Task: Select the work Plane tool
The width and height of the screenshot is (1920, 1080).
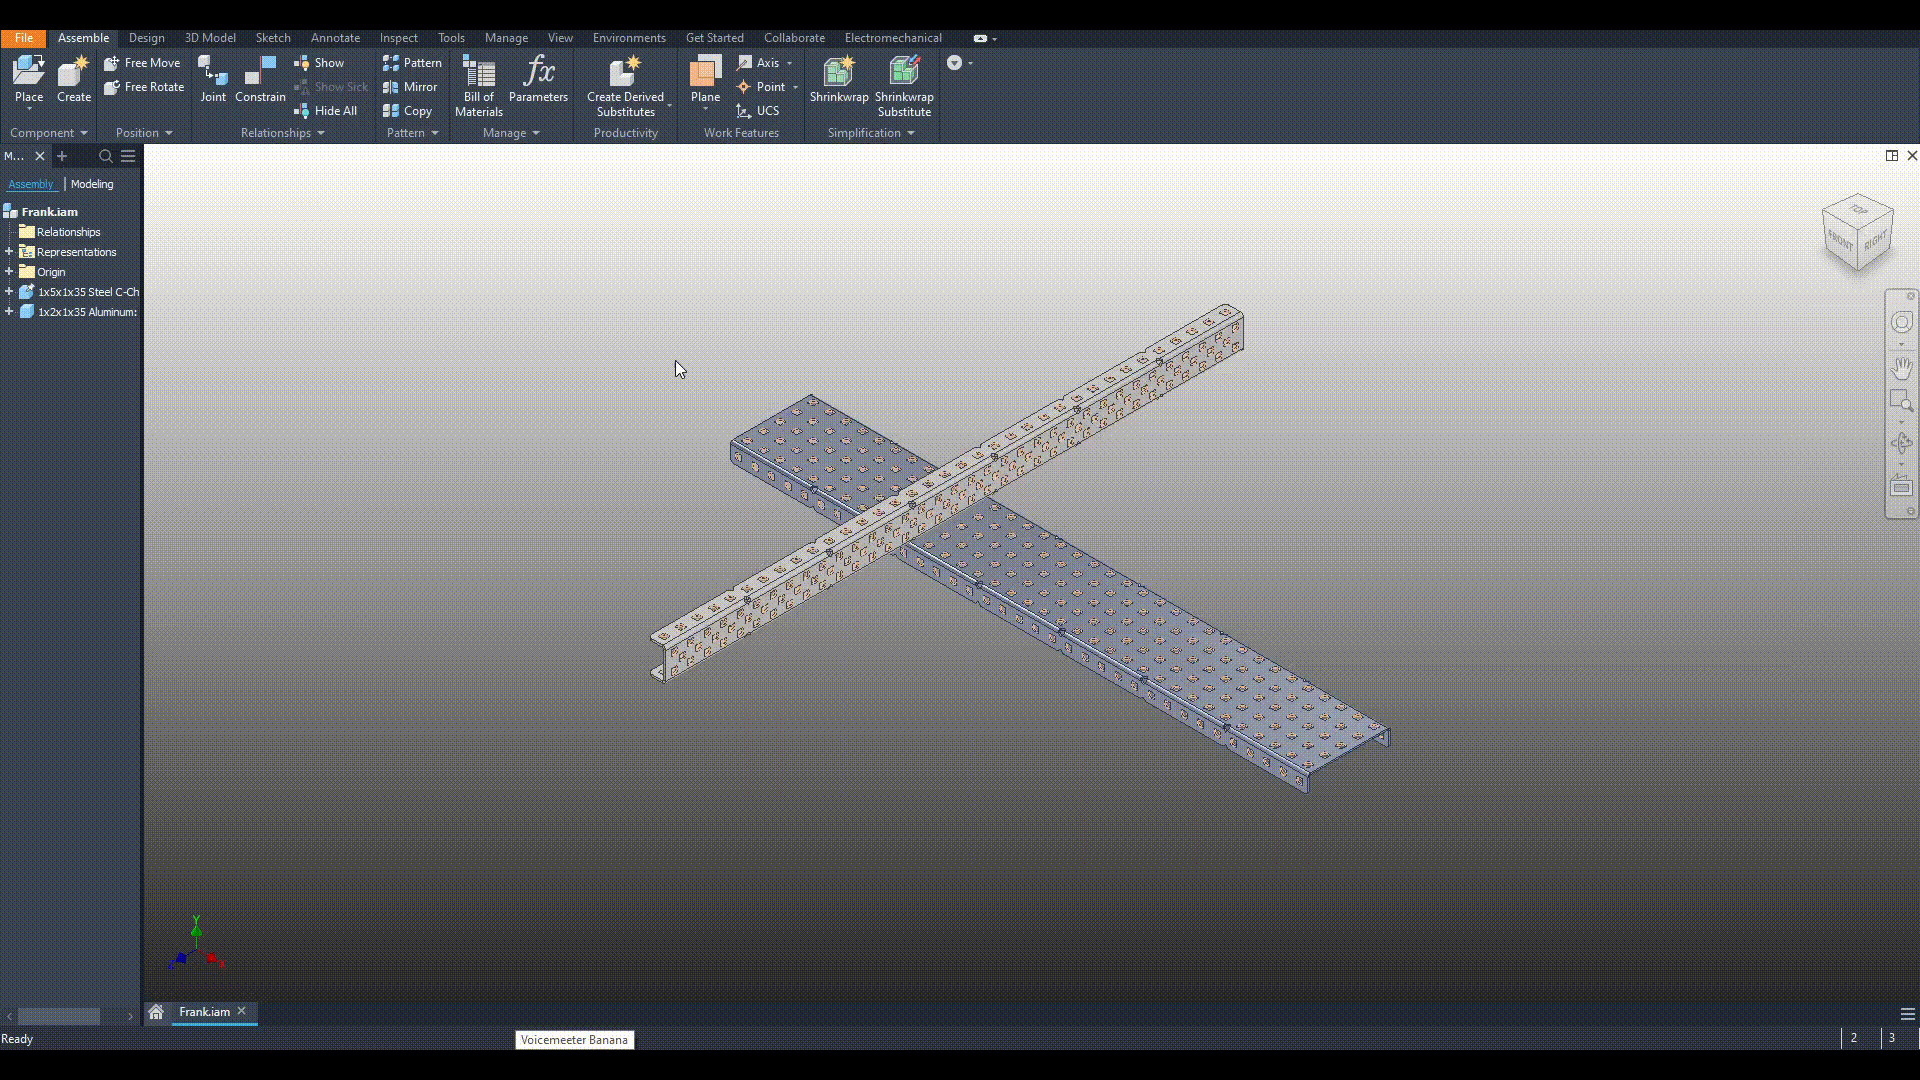Action: point(705,79)
